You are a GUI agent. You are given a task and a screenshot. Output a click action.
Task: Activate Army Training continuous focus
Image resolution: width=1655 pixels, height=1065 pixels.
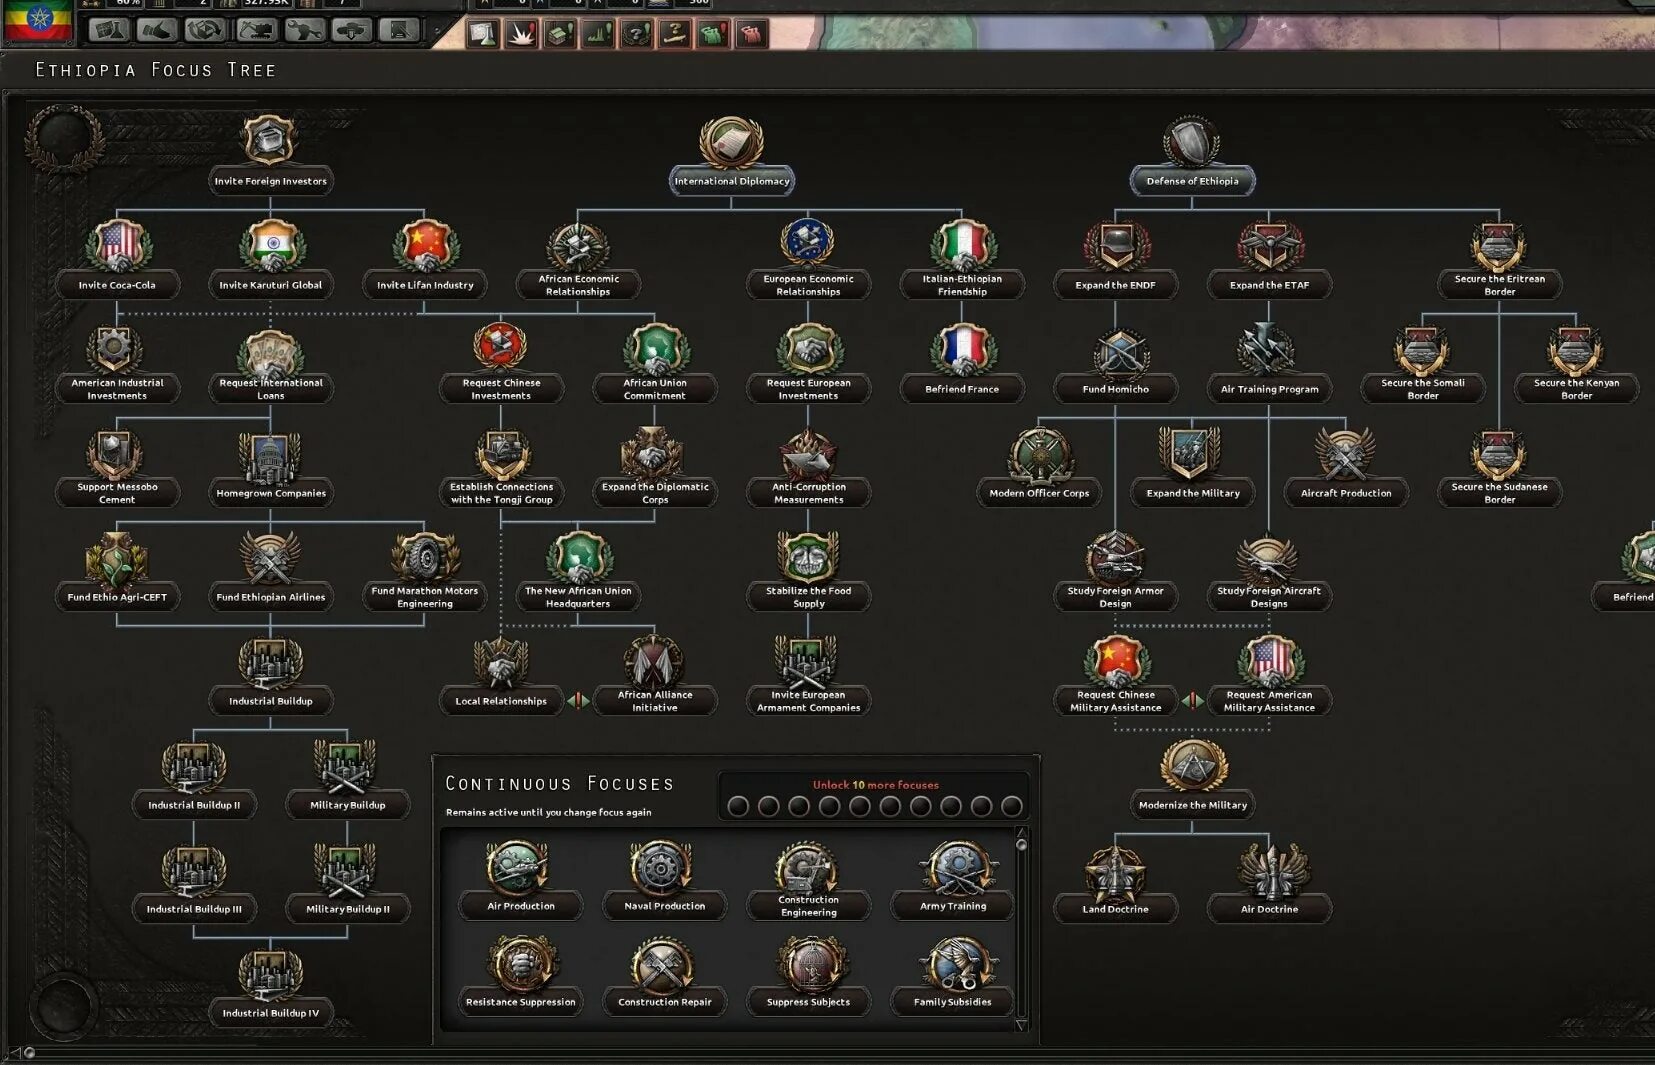[952, 880]
